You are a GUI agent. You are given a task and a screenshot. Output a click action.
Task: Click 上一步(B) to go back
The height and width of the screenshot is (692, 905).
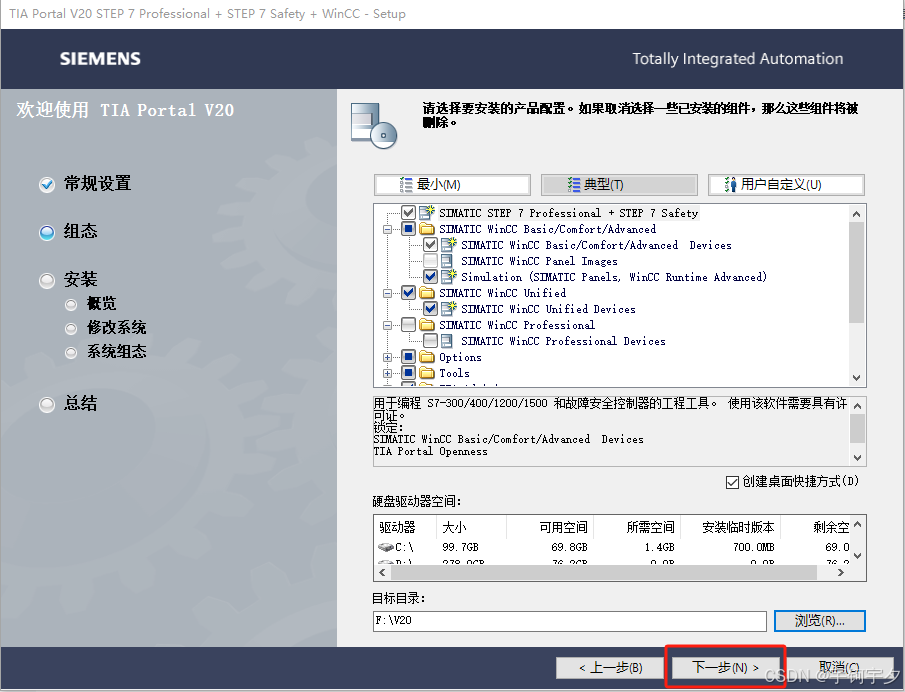coord(611,668)
